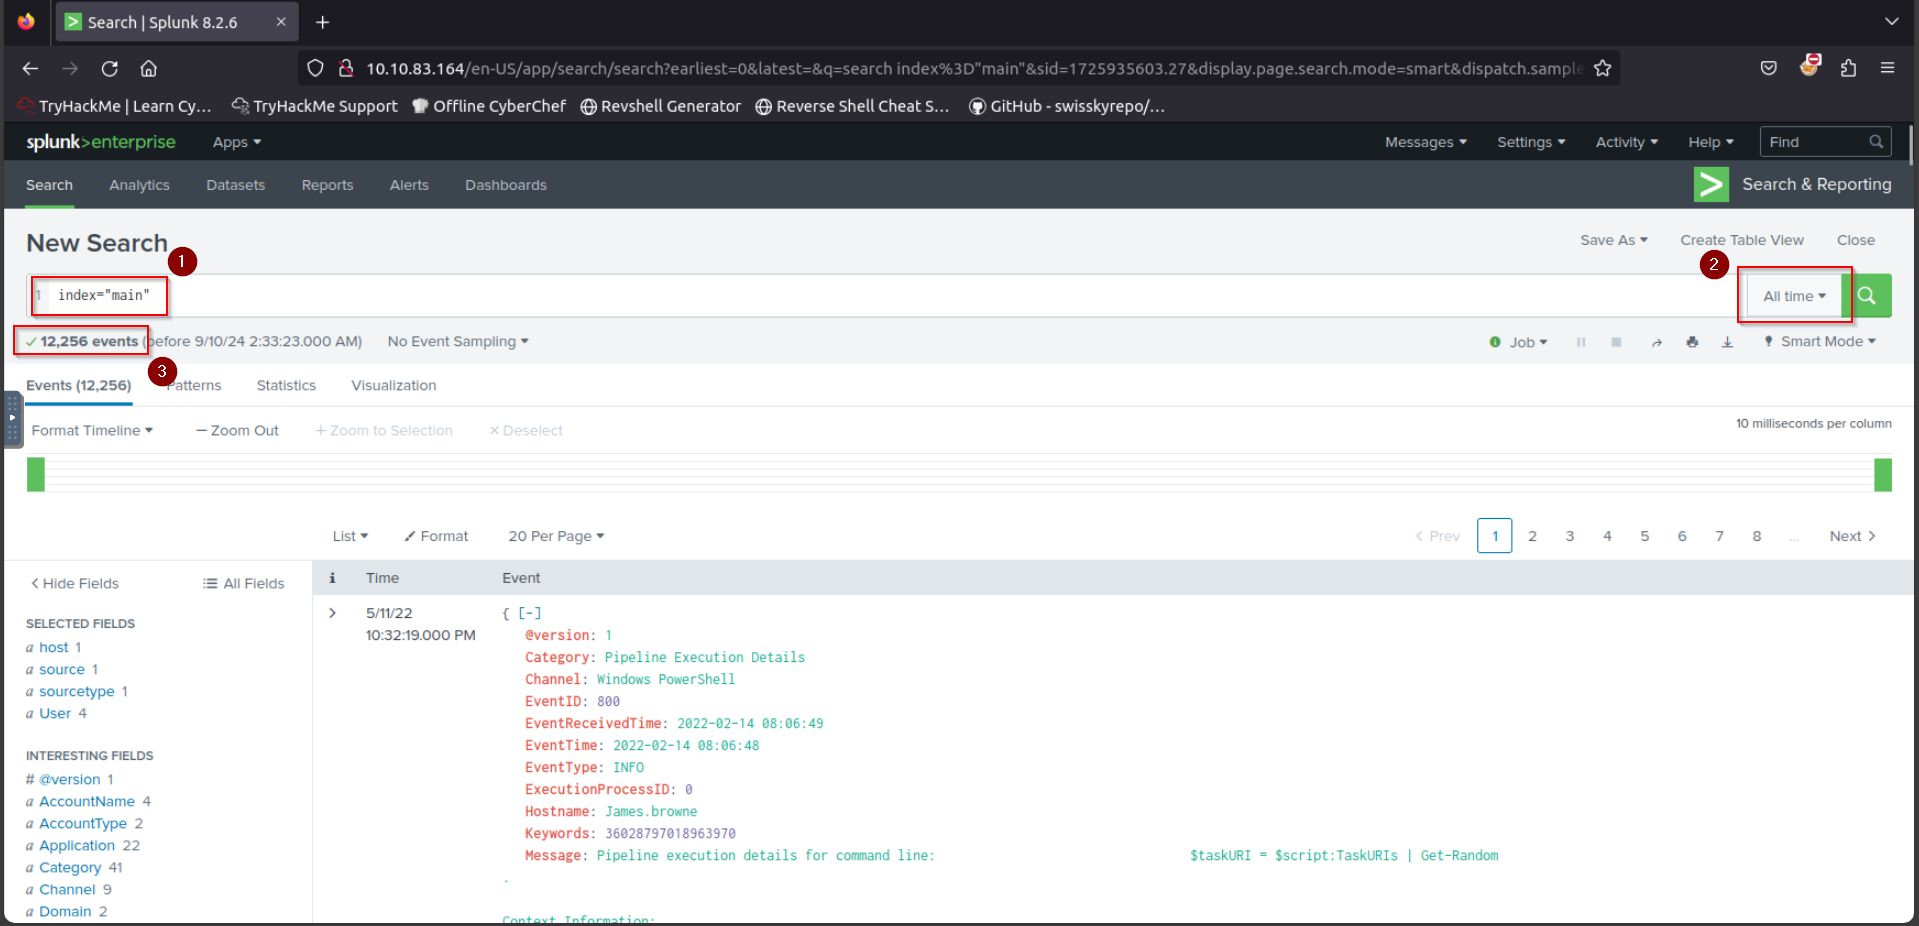Go to Next results page
Image resolution: width=1919 pixels, height=926 pixels.
point(1853,536)
